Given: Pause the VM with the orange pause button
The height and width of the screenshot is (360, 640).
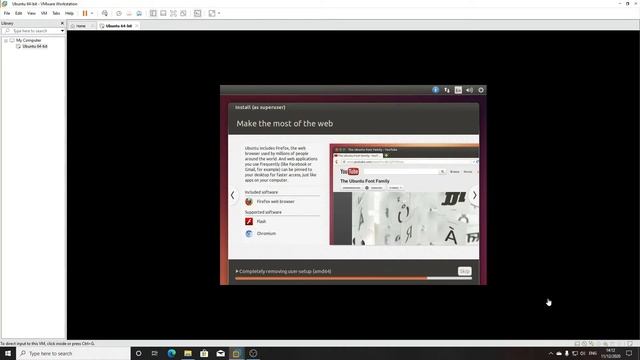Looking at the screenshot, I should [85, 13].
